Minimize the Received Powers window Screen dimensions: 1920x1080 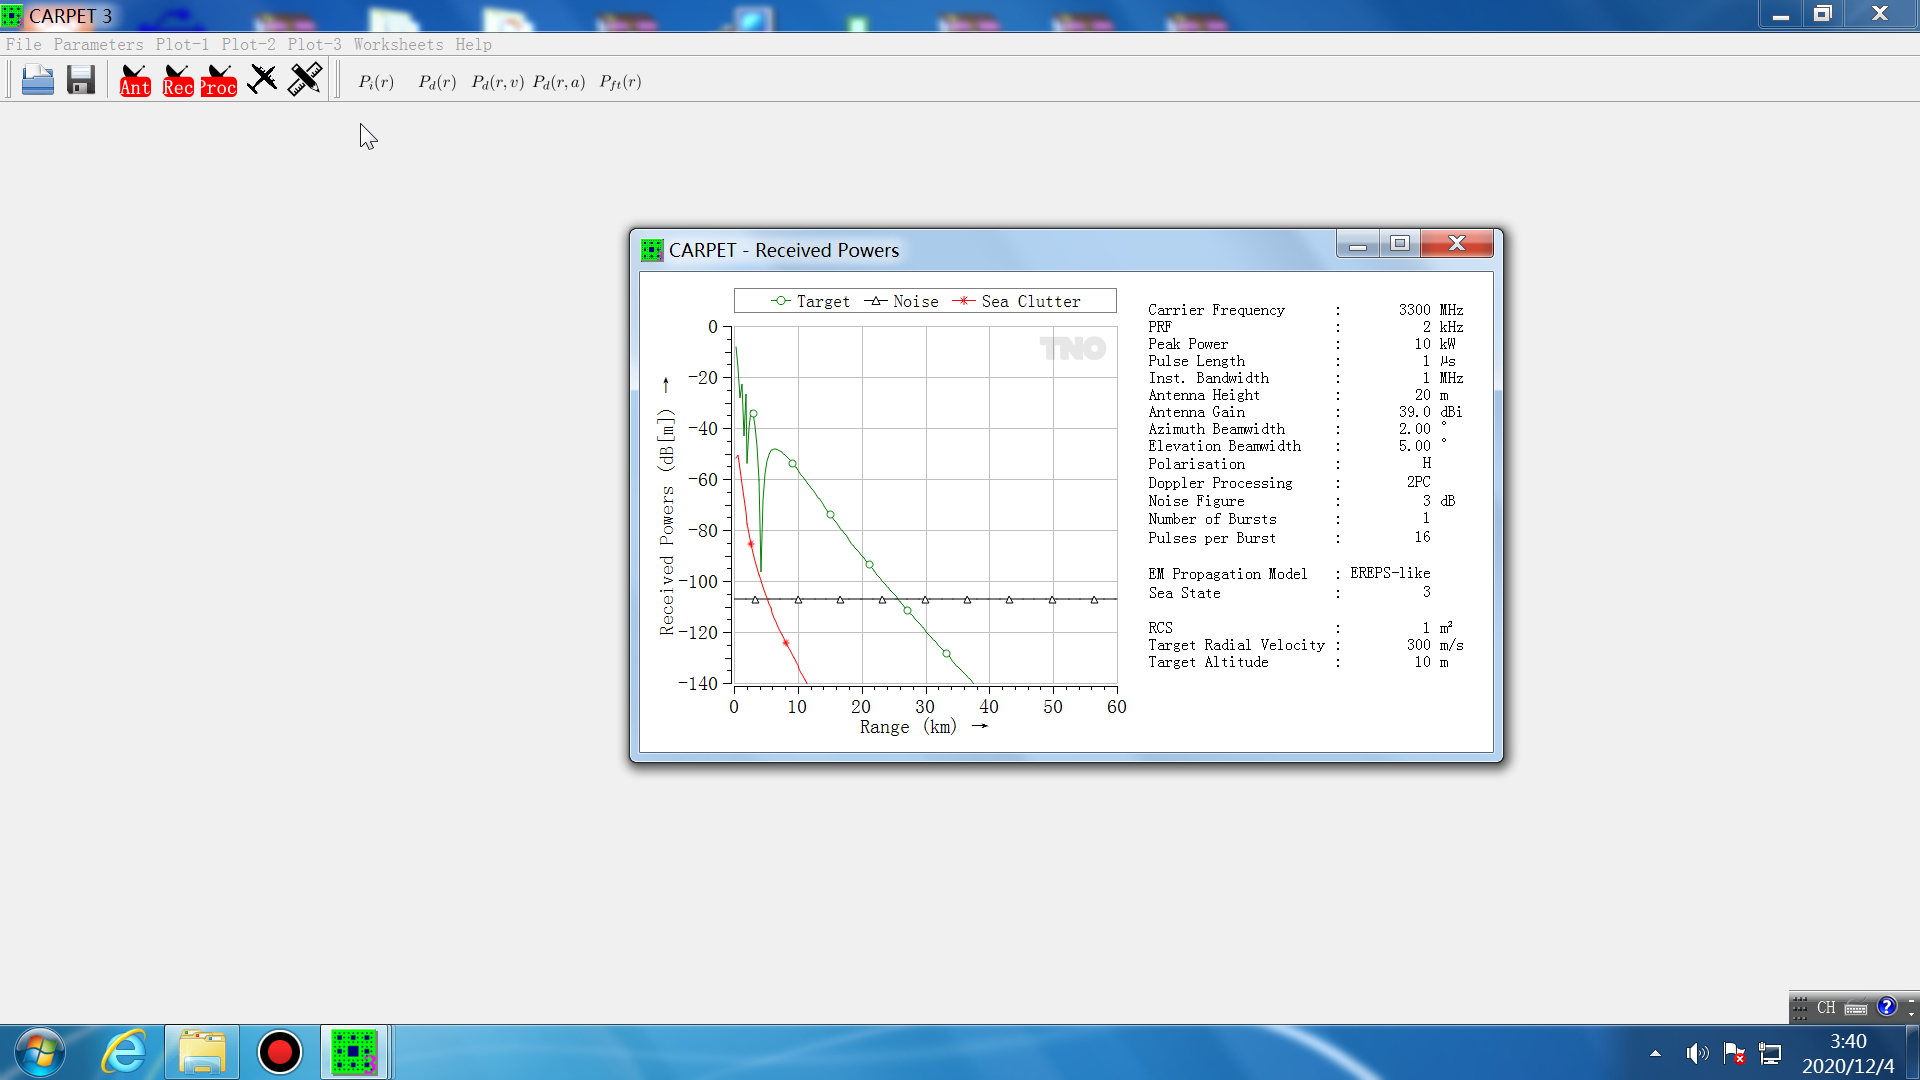click(x=1357, y=244)
